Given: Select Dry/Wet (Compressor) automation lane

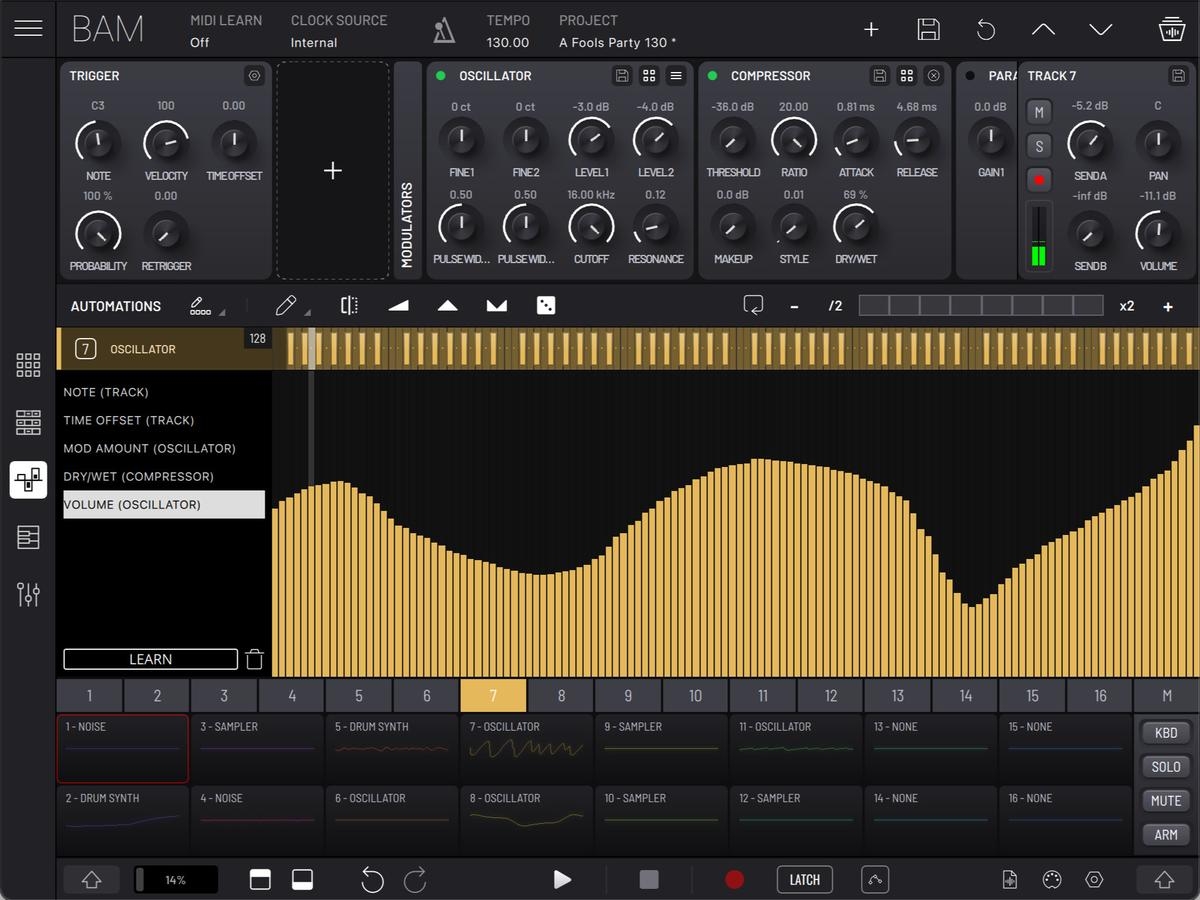Looking at the screenshot, I should pos(138,476).
